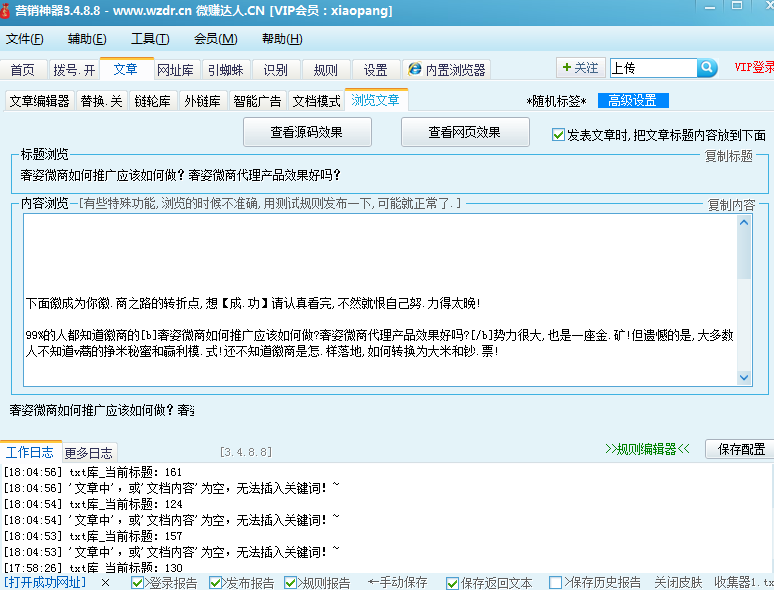The image size is (774, 590).
Task: Switch to the 引蜘蛛 tab
Action: click(x=226, y=70)
